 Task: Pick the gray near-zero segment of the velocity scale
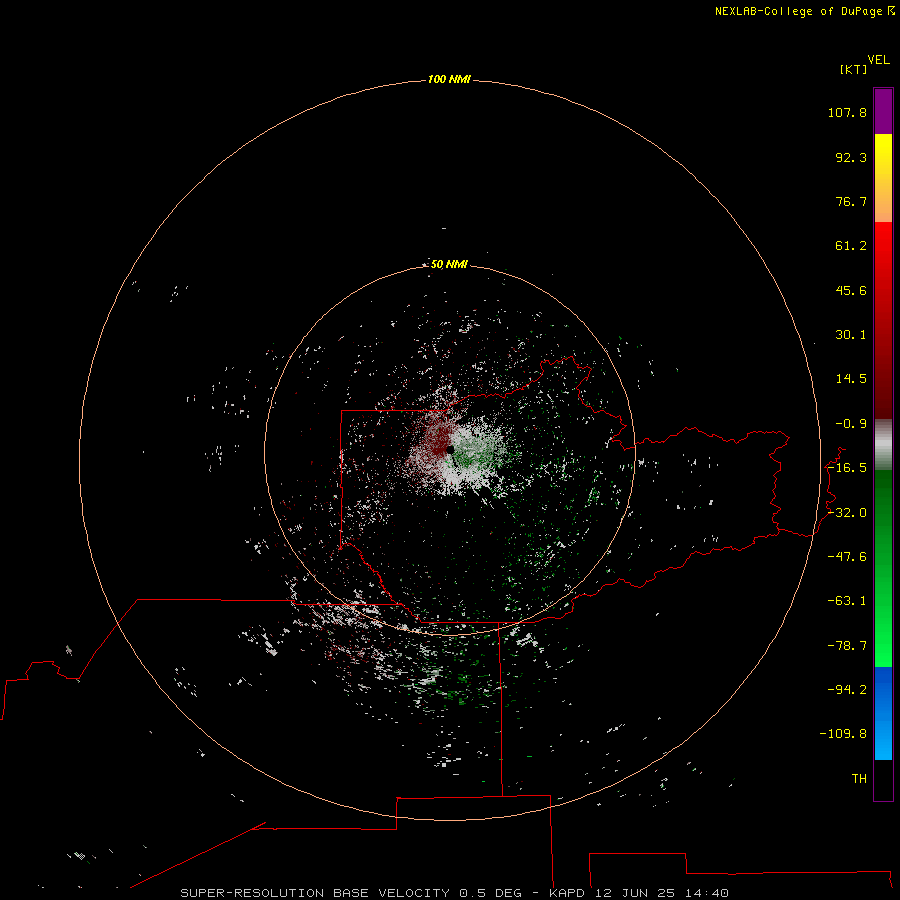click(883, 445)
